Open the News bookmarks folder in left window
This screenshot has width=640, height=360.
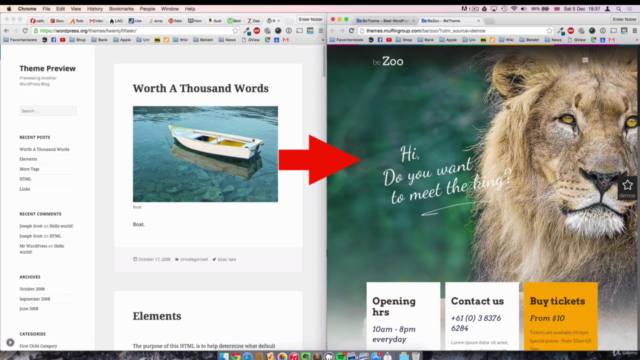[x=227, y=40]
